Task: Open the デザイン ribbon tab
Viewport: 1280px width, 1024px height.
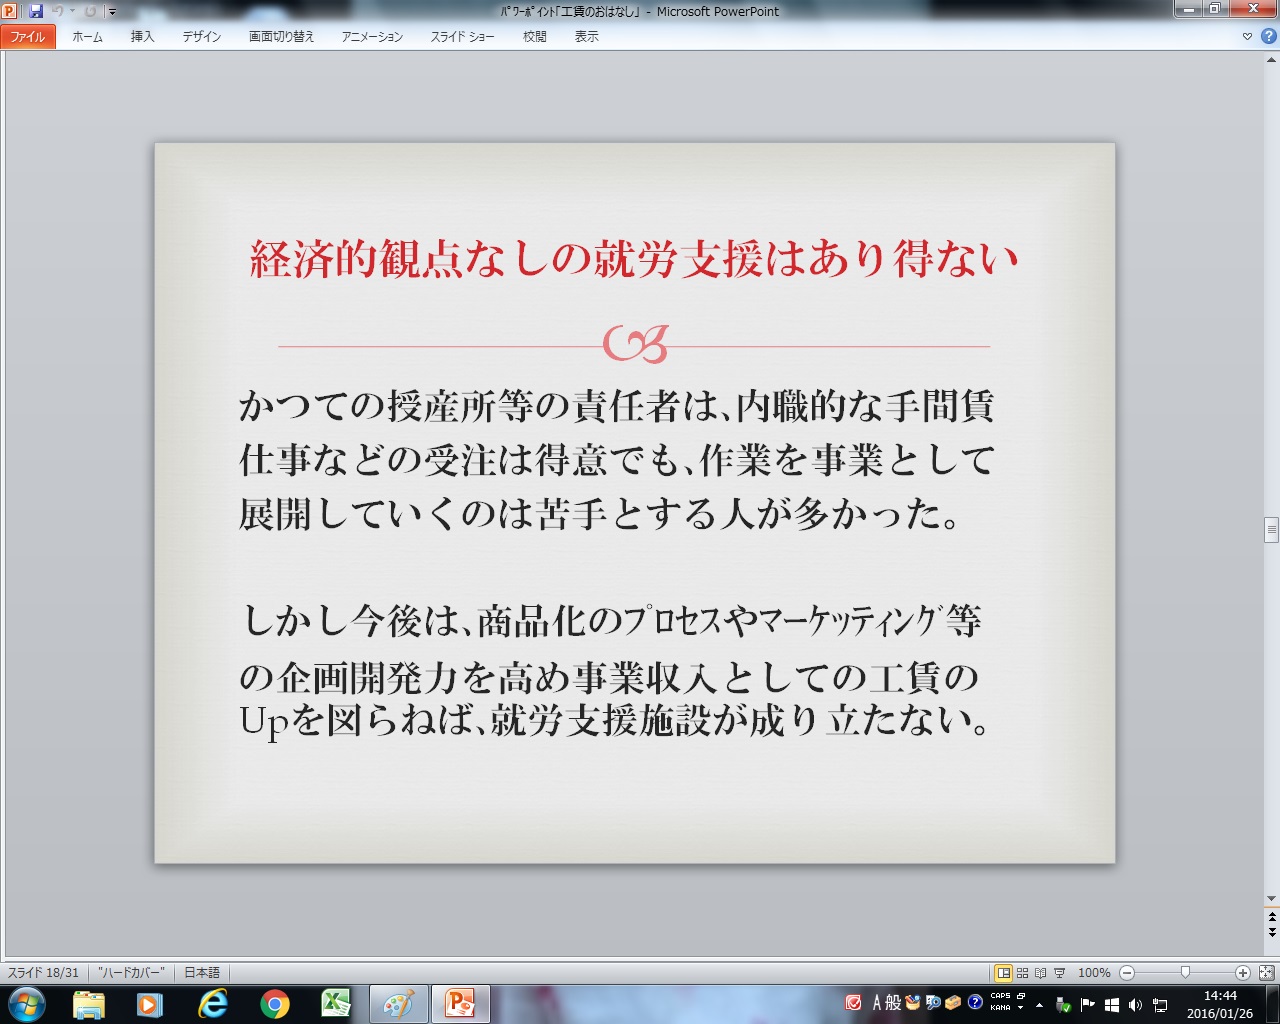Action: pos(201,37)
